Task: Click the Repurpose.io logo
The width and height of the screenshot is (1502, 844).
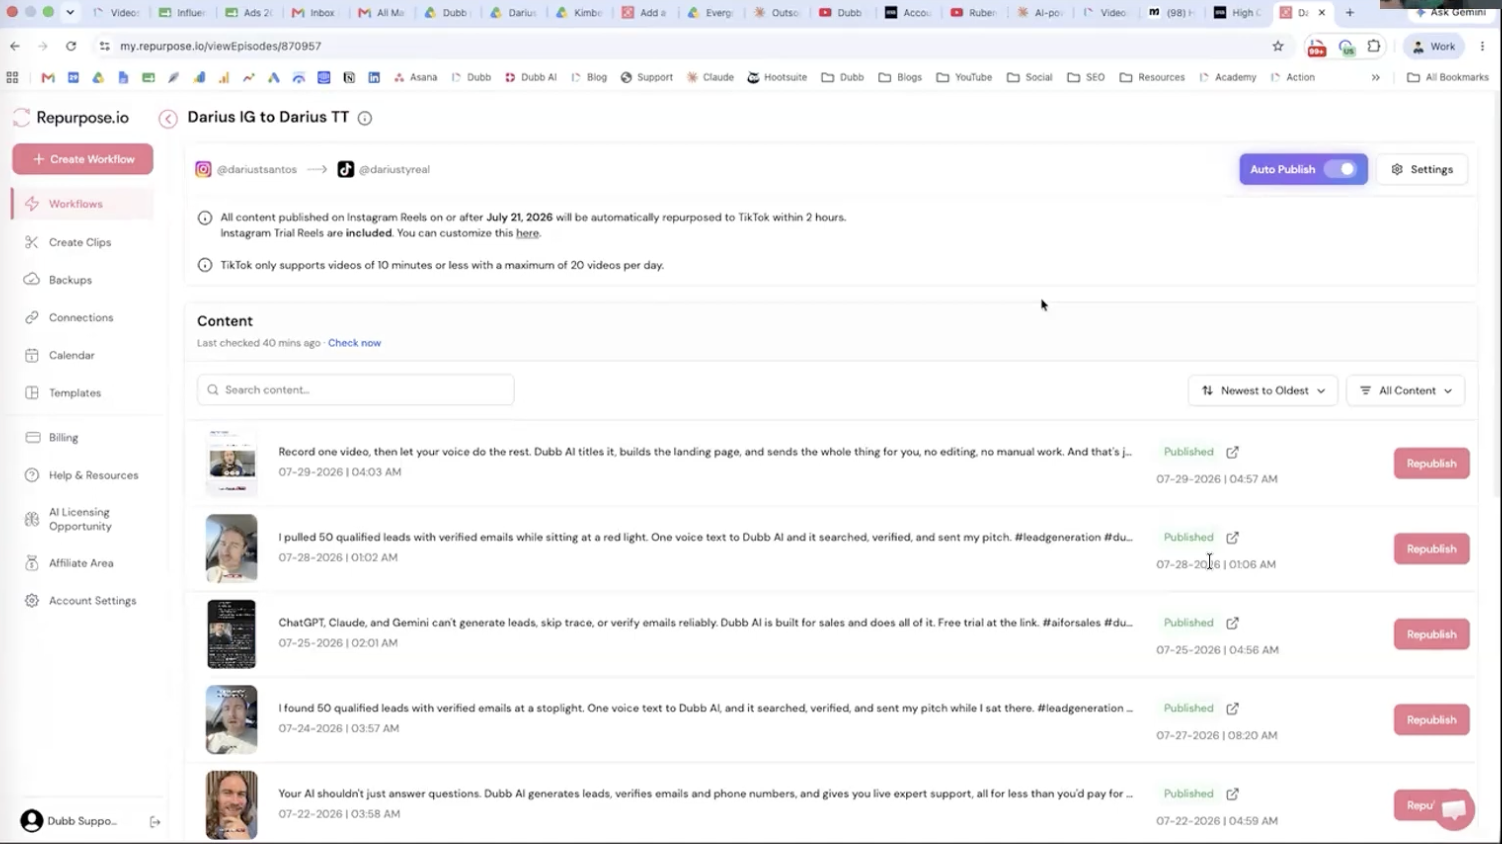Action: point(71,118)
